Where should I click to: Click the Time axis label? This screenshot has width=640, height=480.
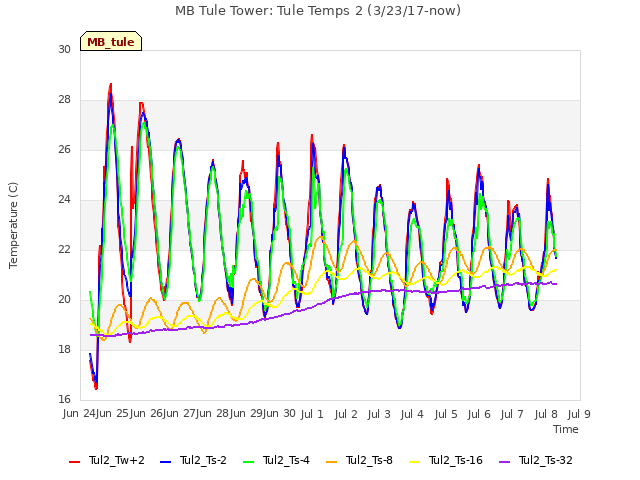pyautogui.click(x=566, y=429)
